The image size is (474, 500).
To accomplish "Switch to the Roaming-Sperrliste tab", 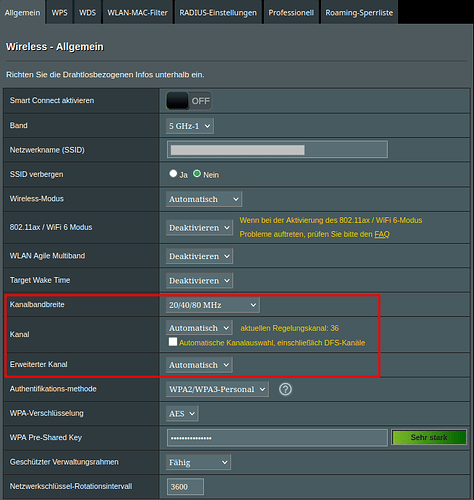I will [359, 13].
